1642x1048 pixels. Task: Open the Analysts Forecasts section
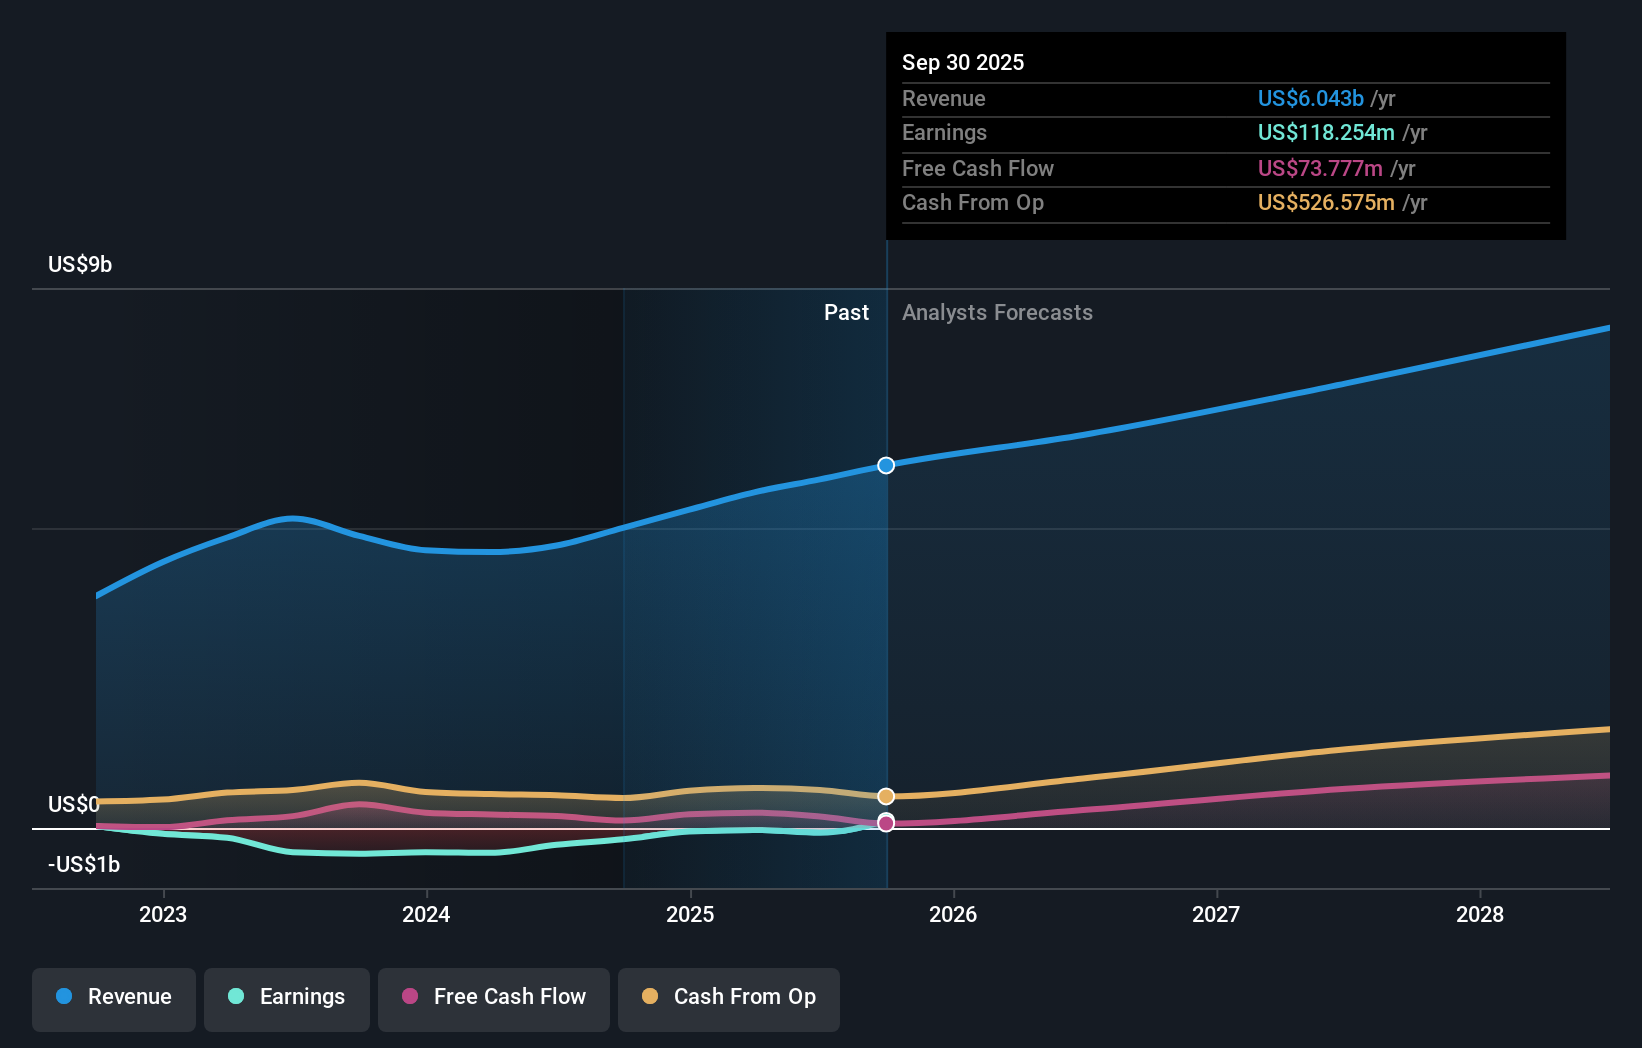(x=997, y=312)
